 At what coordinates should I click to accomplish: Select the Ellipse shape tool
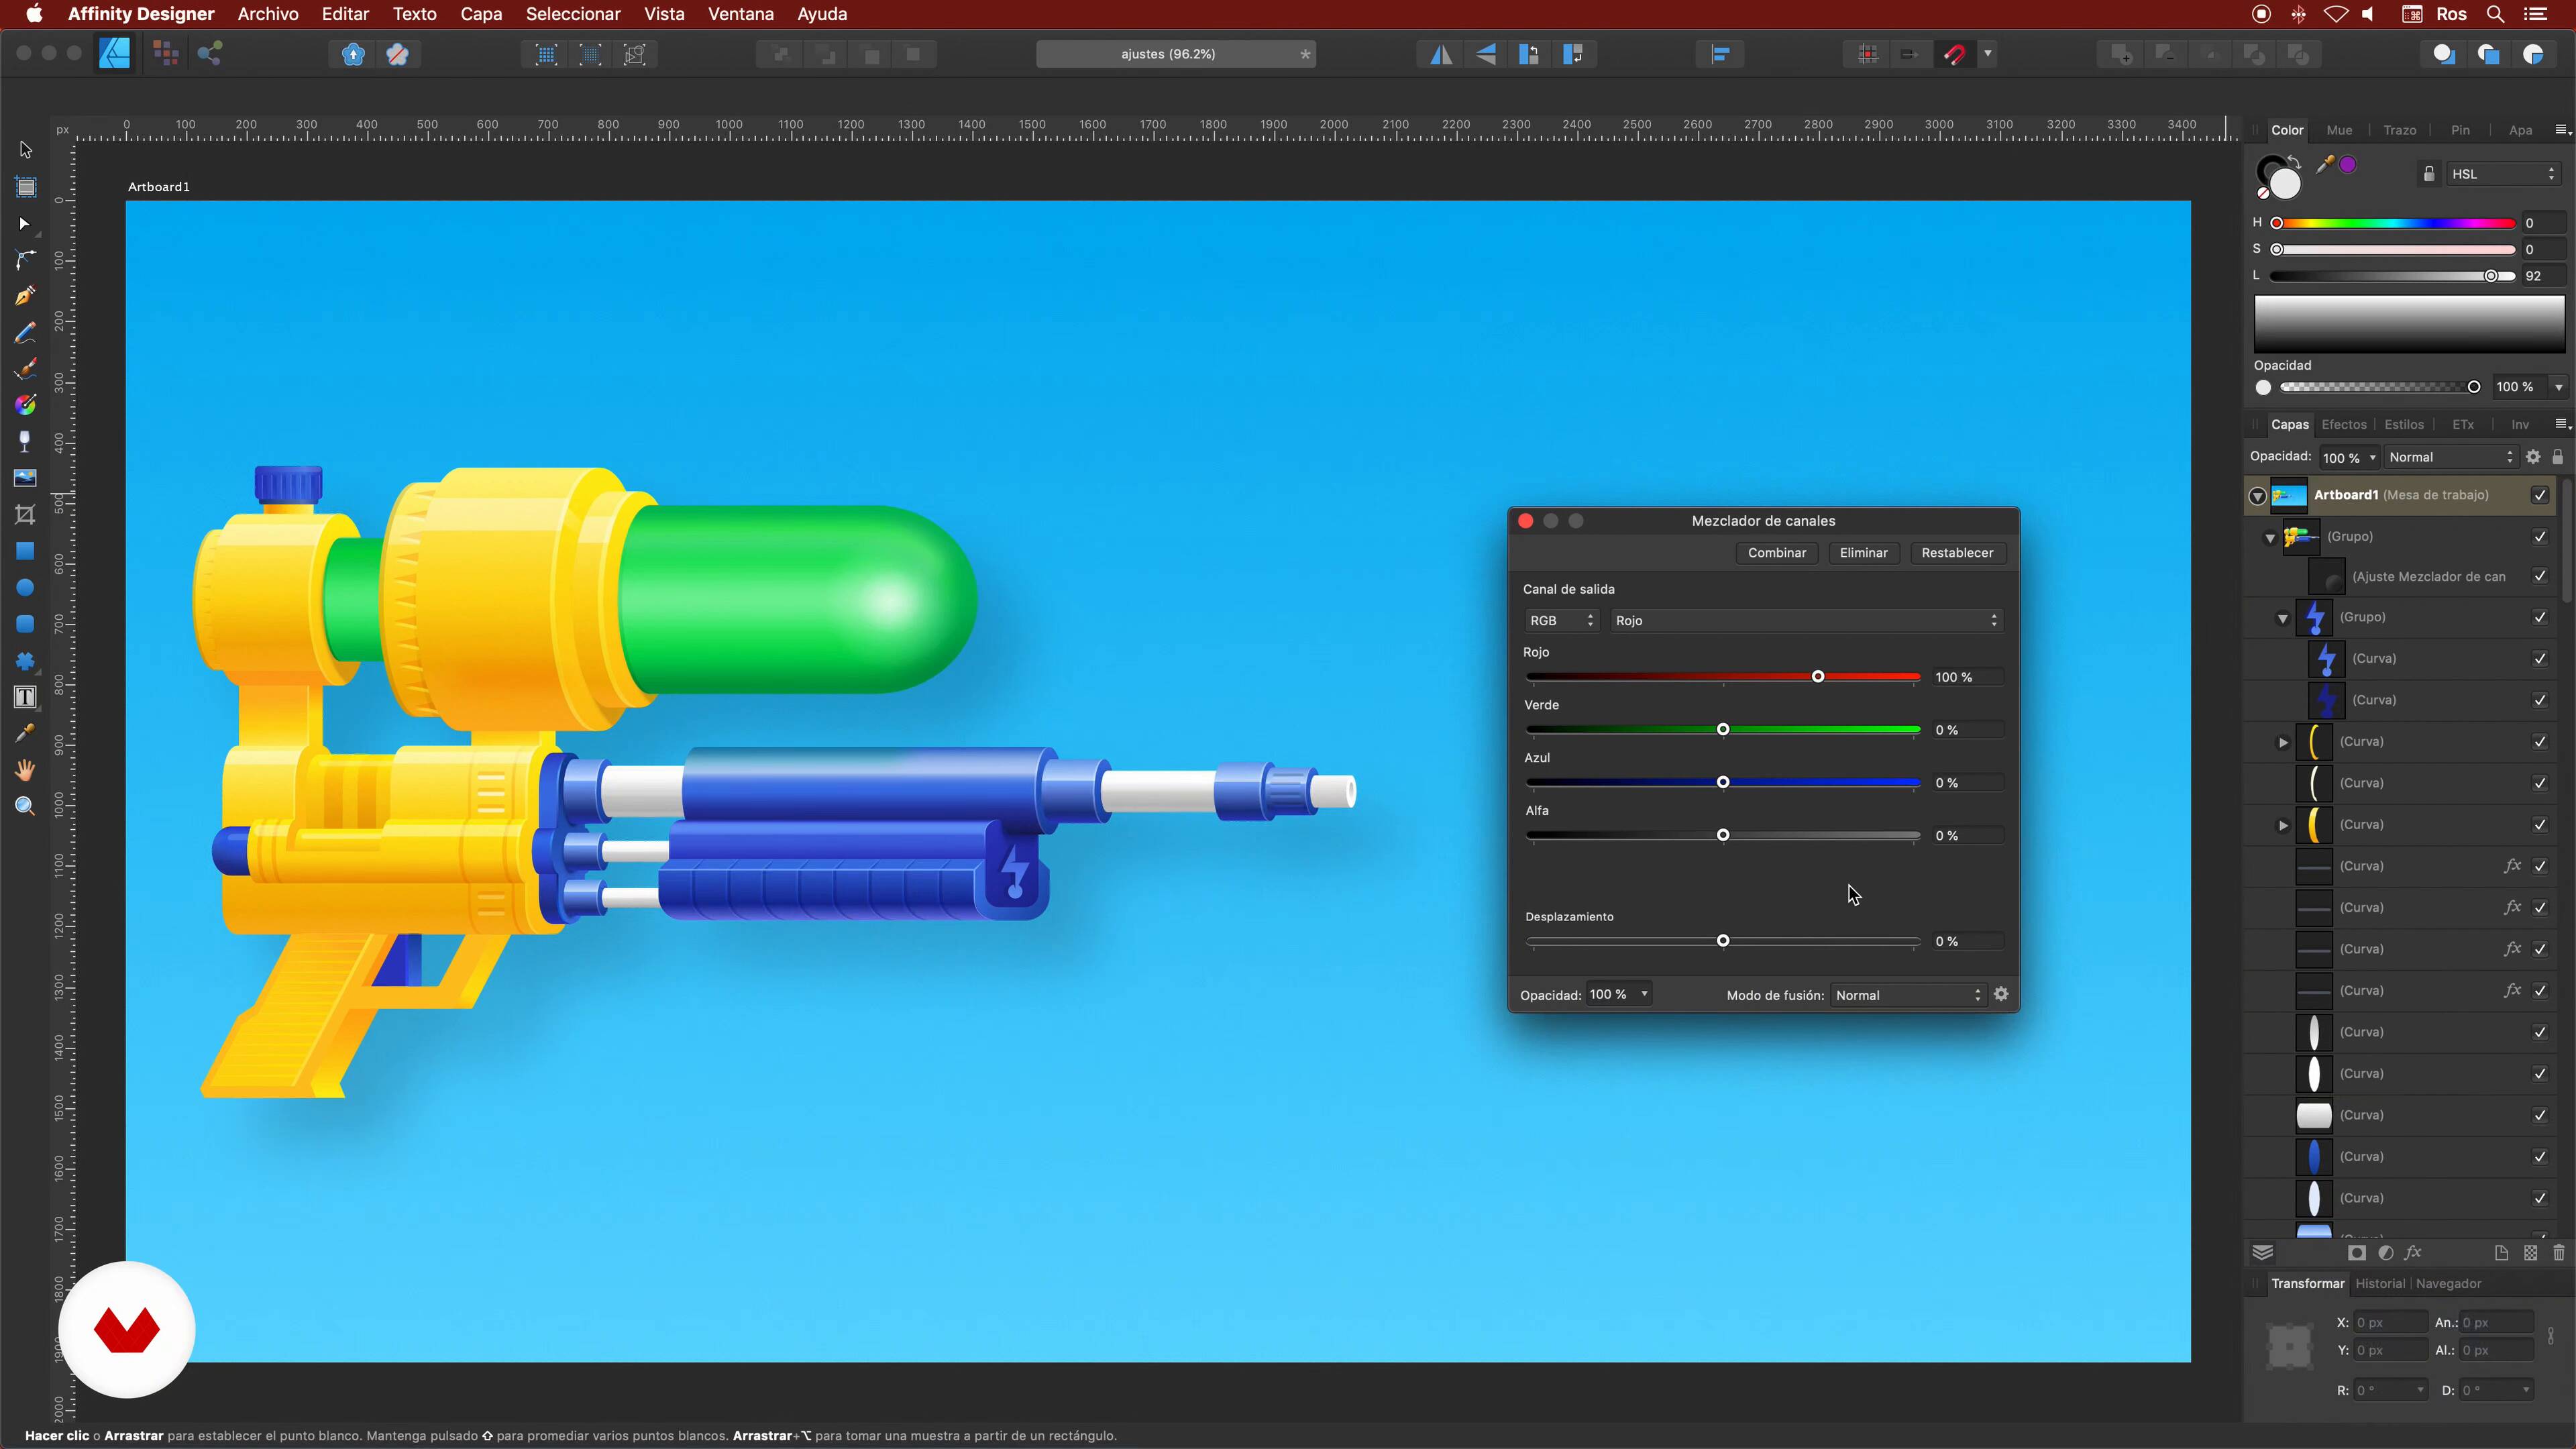(x=26, y=588)
